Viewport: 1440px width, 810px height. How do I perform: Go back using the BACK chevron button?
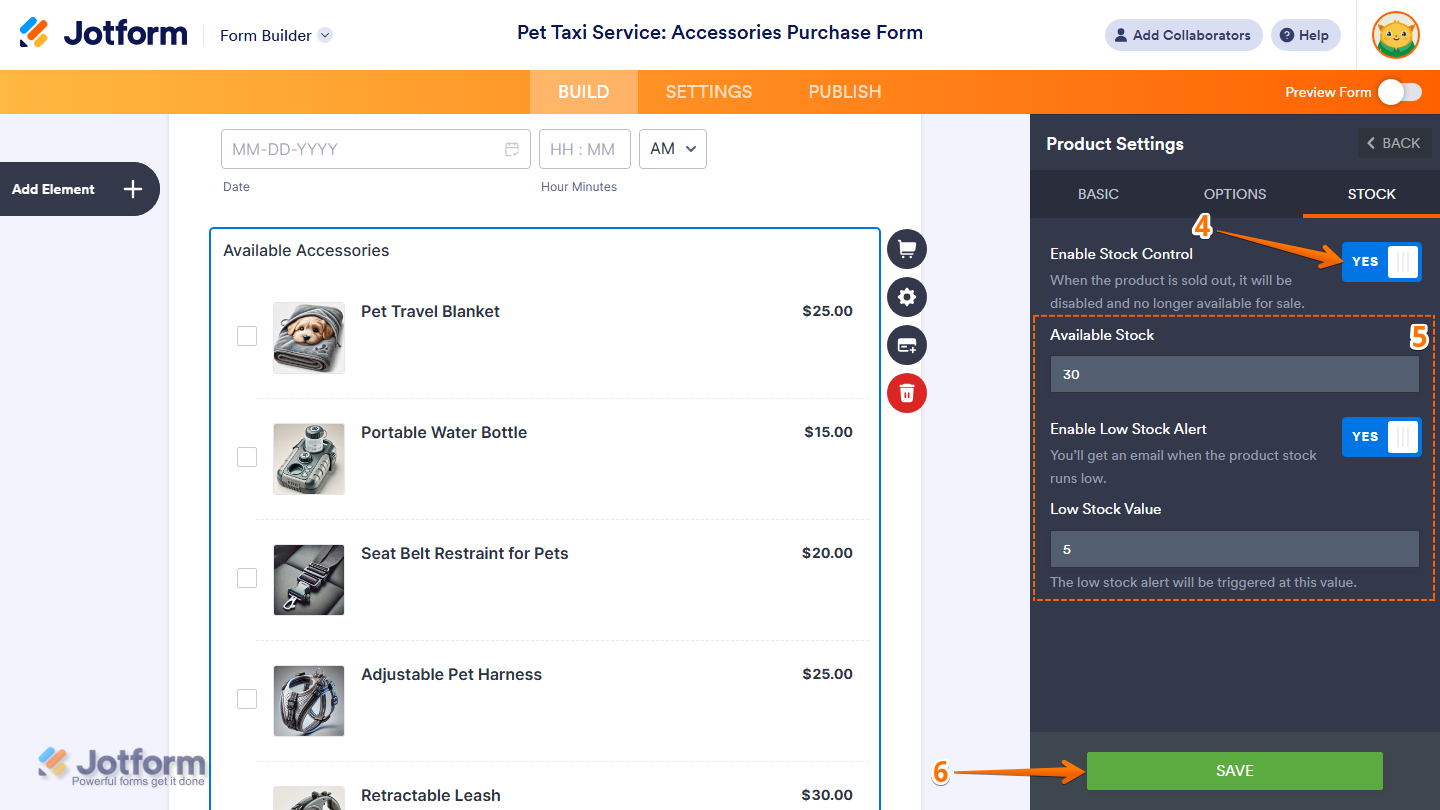1394,143
